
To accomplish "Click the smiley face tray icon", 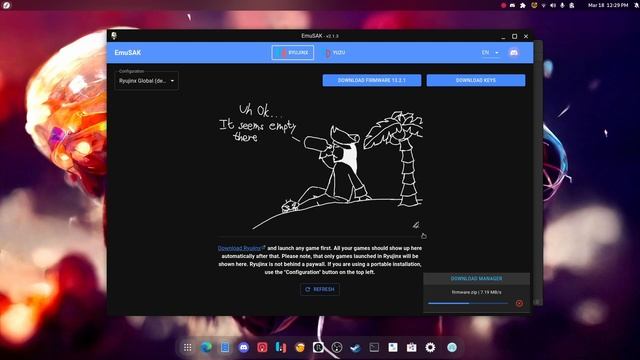I will point(534,5).
